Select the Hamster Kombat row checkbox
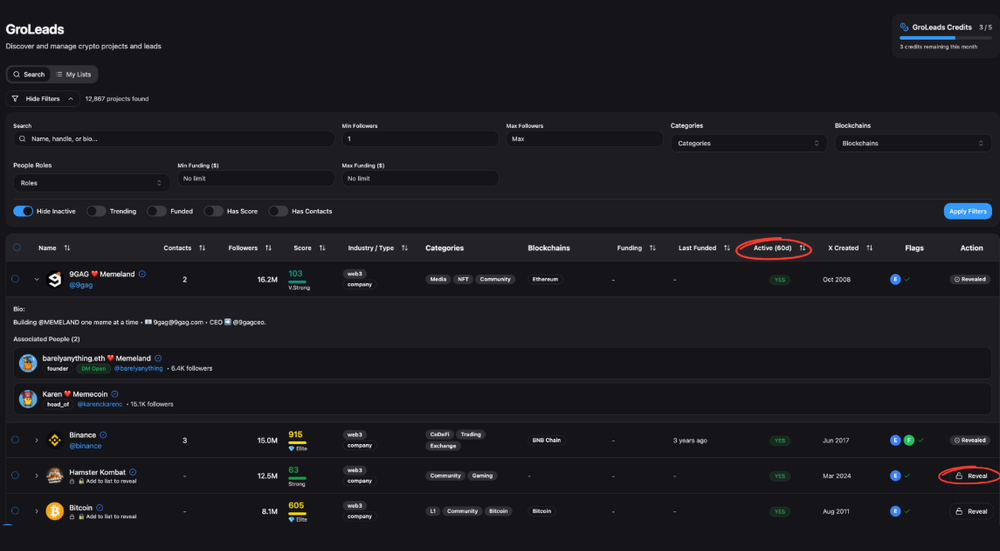 15,475
